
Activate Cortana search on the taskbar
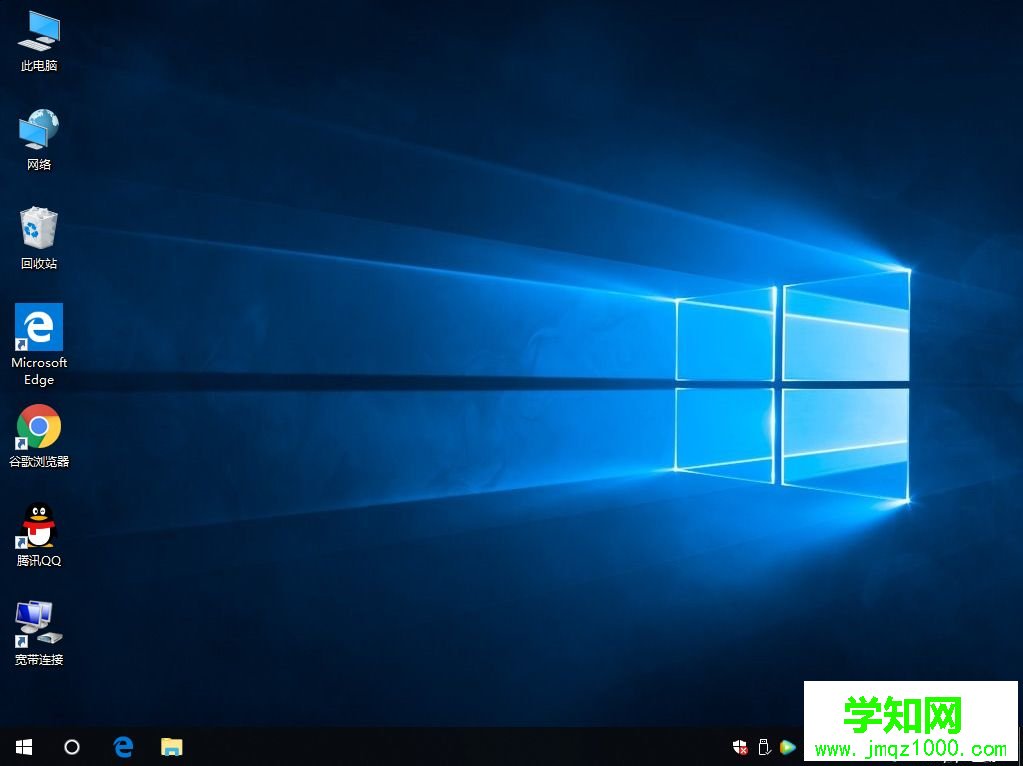coord(71,747)
